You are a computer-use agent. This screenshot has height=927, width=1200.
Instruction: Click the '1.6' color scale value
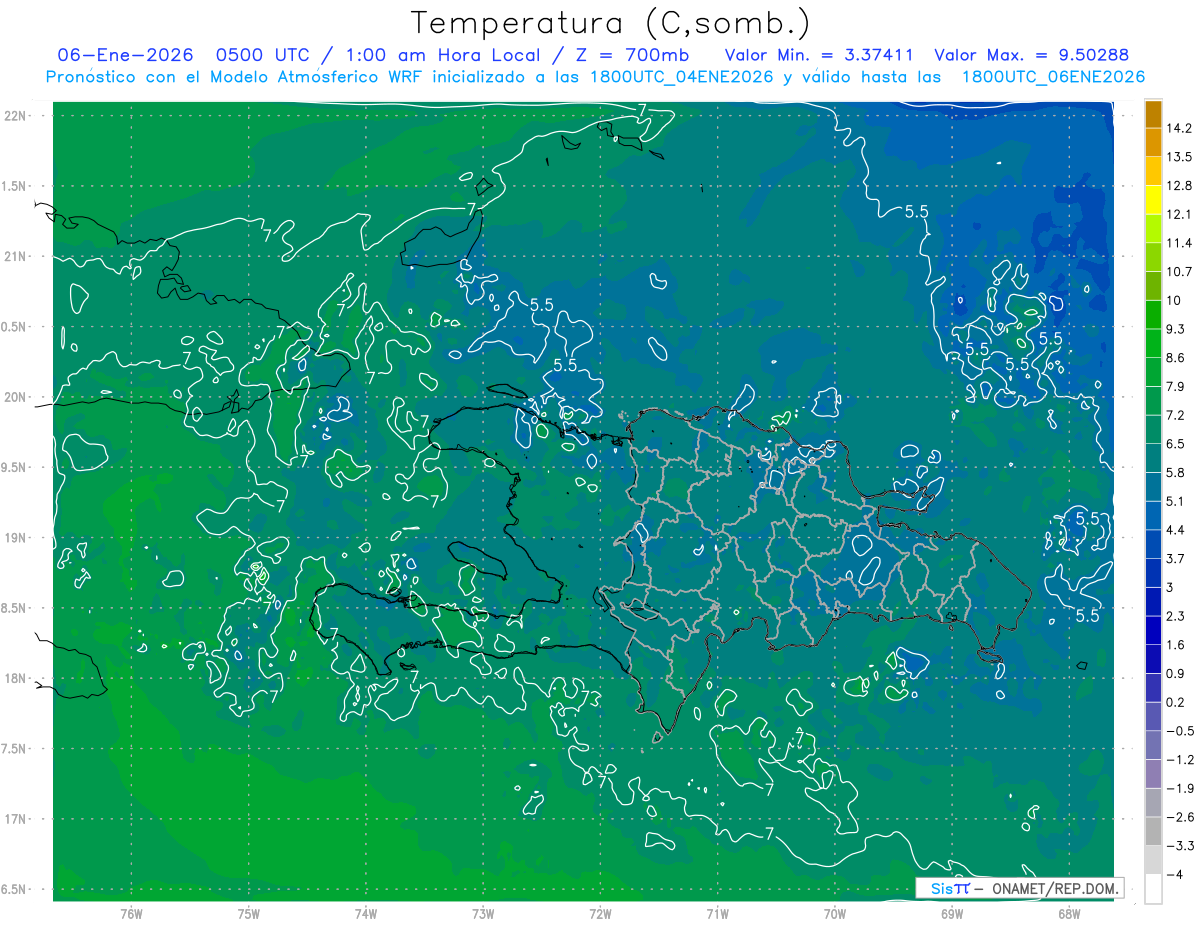[1175, 645]
